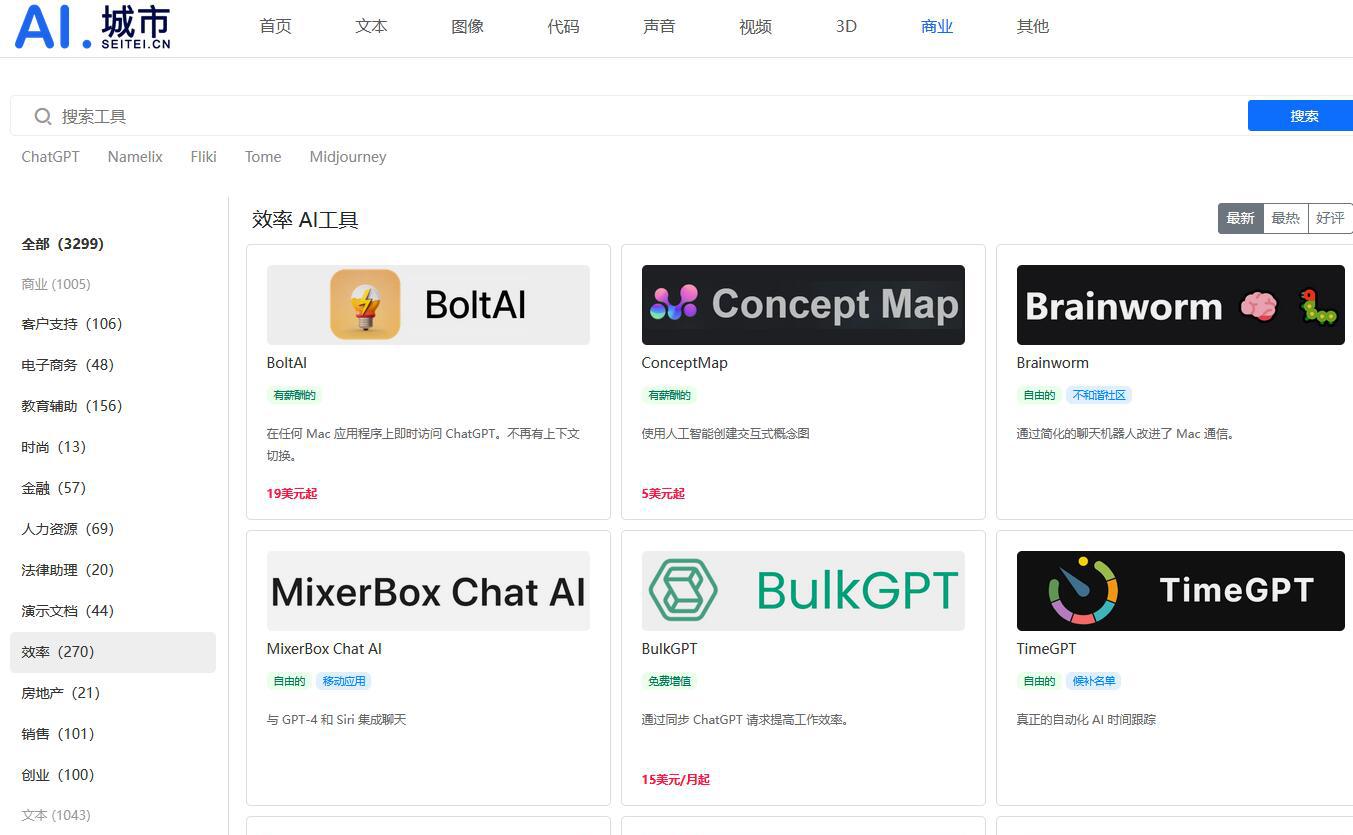1353x835 pixels.
Task: Open the 图像 navigation item
Action: click(x=467, y=27)
